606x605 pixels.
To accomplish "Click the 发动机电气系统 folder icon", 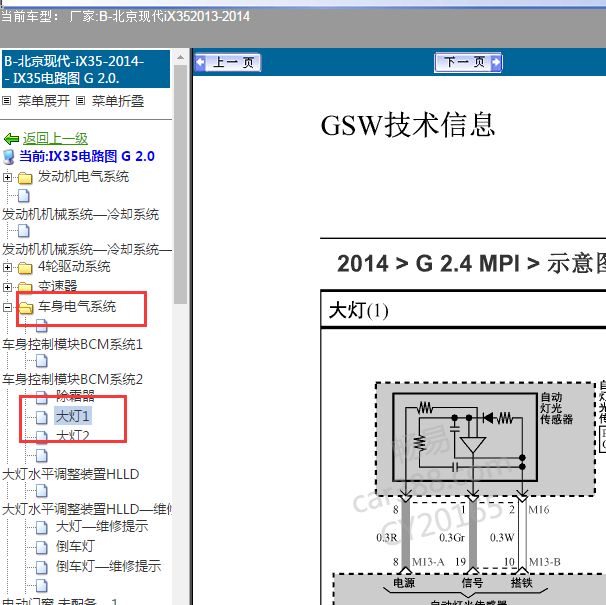I will tap(25, 178).
